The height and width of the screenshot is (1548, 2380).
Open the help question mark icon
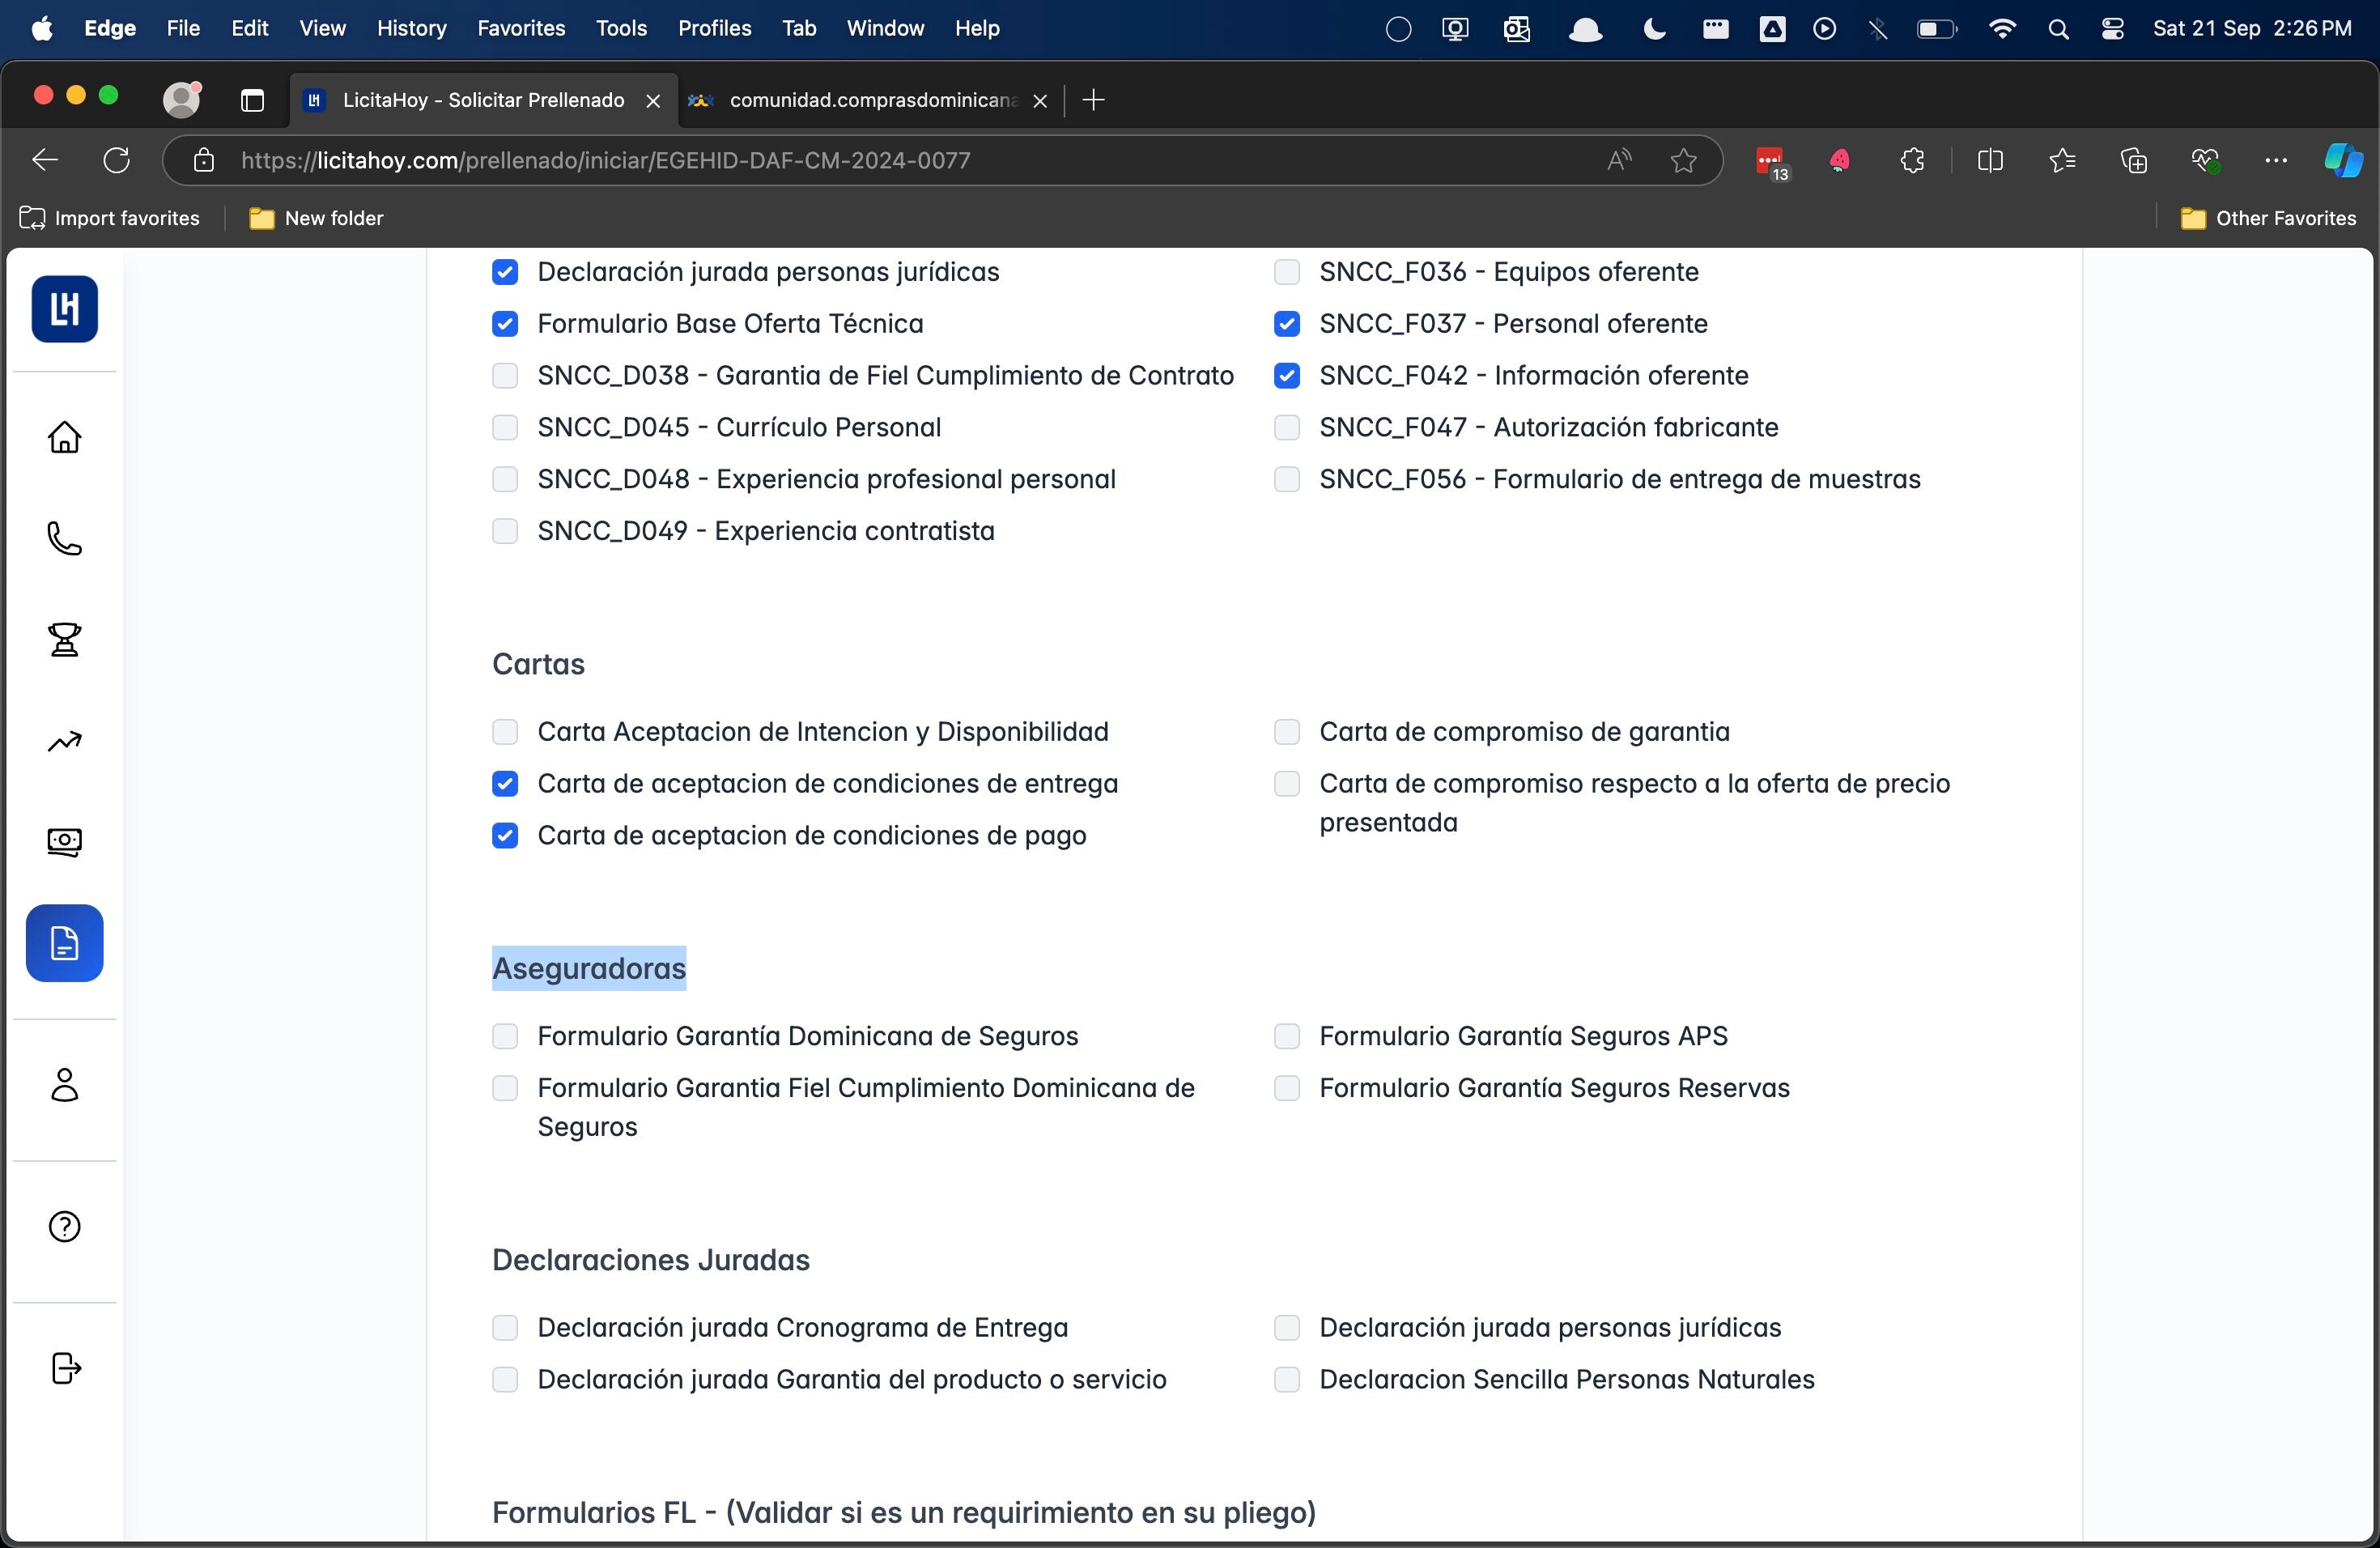[x=64, y=1227]
